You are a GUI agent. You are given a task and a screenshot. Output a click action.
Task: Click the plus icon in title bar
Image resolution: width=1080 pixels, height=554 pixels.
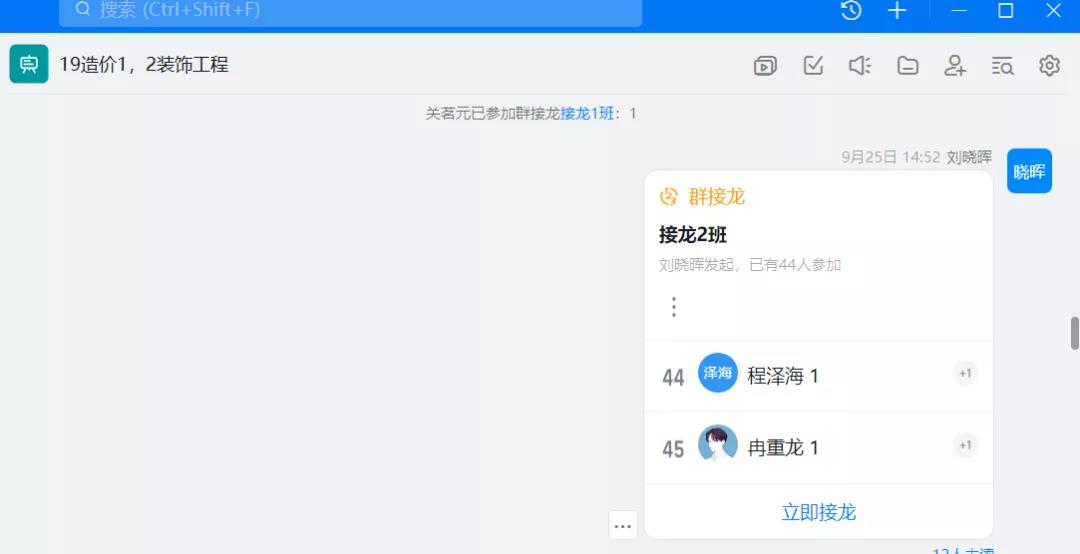pyautogui.click(x=897, y=11)
